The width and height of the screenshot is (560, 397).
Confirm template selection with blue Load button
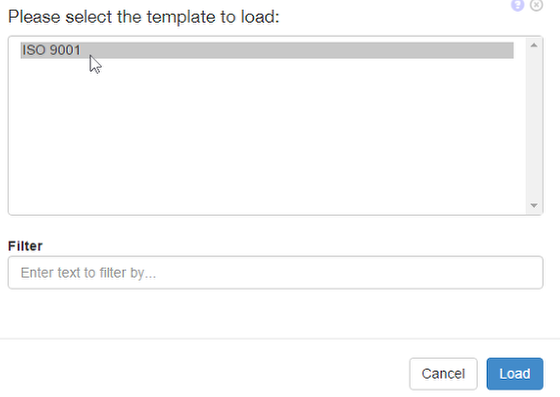(515, 373)
